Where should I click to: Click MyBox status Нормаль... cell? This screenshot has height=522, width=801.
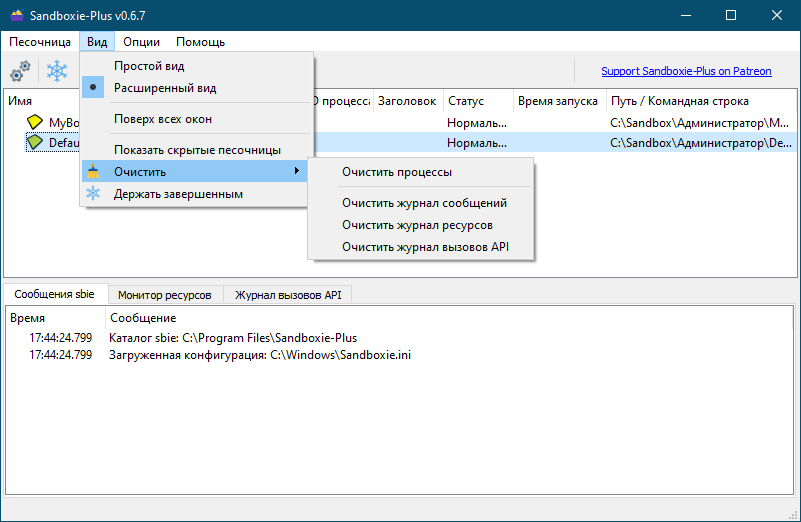click(477, 123)
